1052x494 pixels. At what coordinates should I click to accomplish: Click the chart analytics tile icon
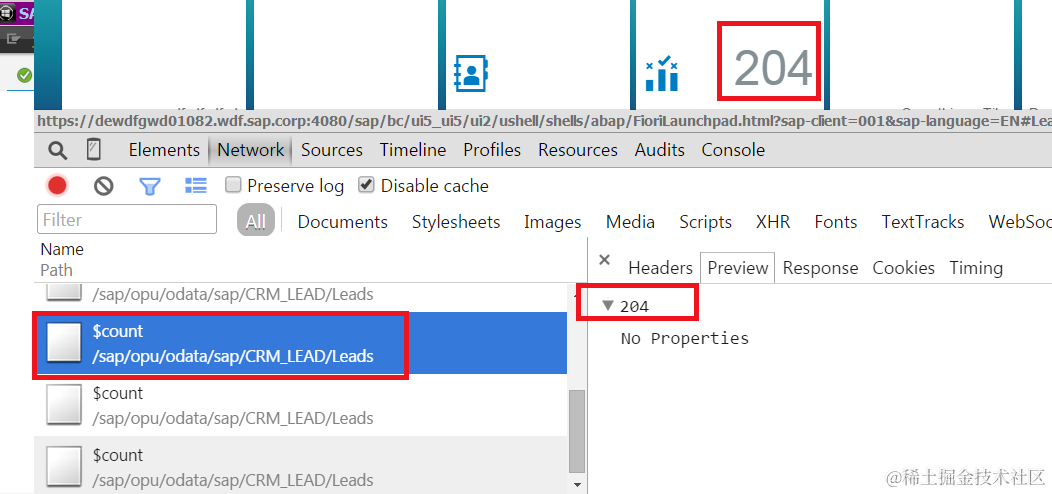pyautogui.click(x=662, y=74)
